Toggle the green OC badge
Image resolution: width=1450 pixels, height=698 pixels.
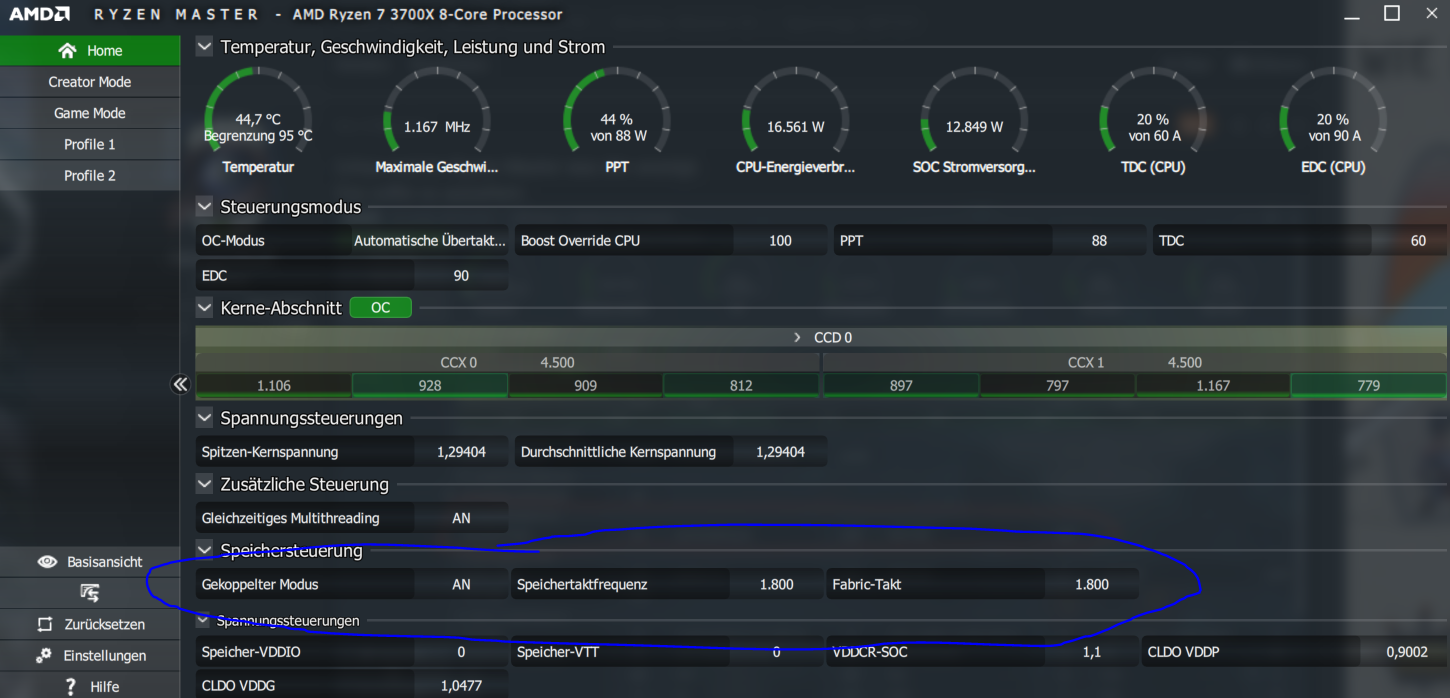pyautogui.click(x=381, y=307)
